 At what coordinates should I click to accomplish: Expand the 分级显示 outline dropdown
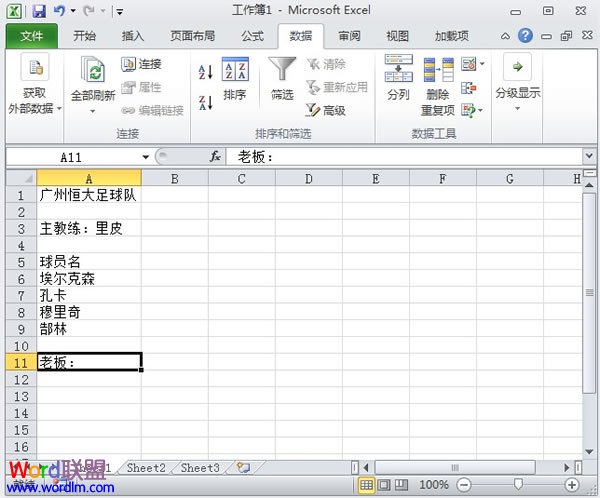click(517, 108)
